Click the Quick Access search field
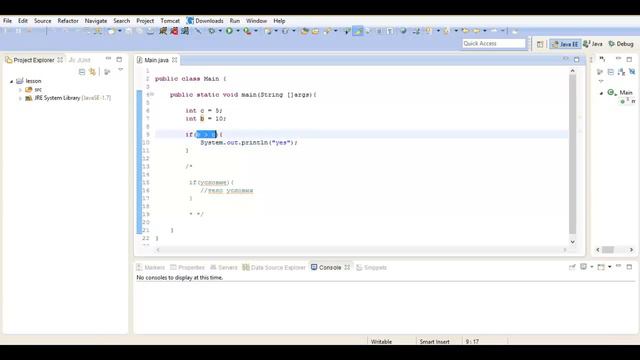Image resolution: width=640 pixels, height=360 pixels. tap(494, 43)
